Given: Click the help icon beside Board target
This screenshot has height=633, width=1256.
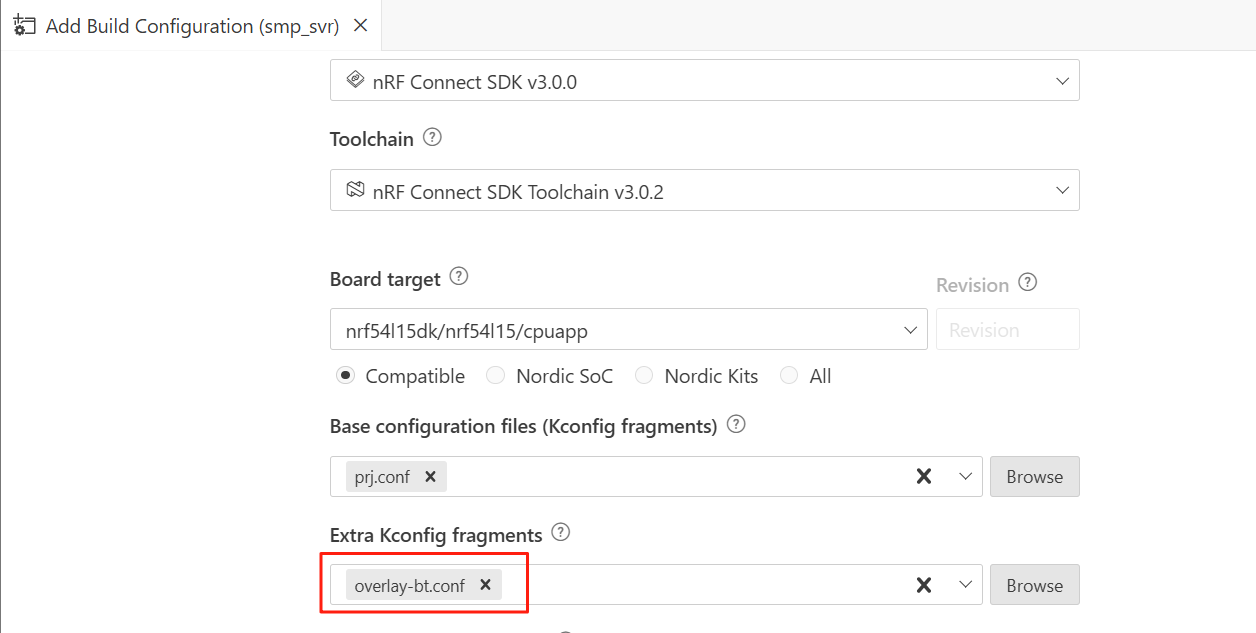Looking at the screenshot, I should click(459, 276).
